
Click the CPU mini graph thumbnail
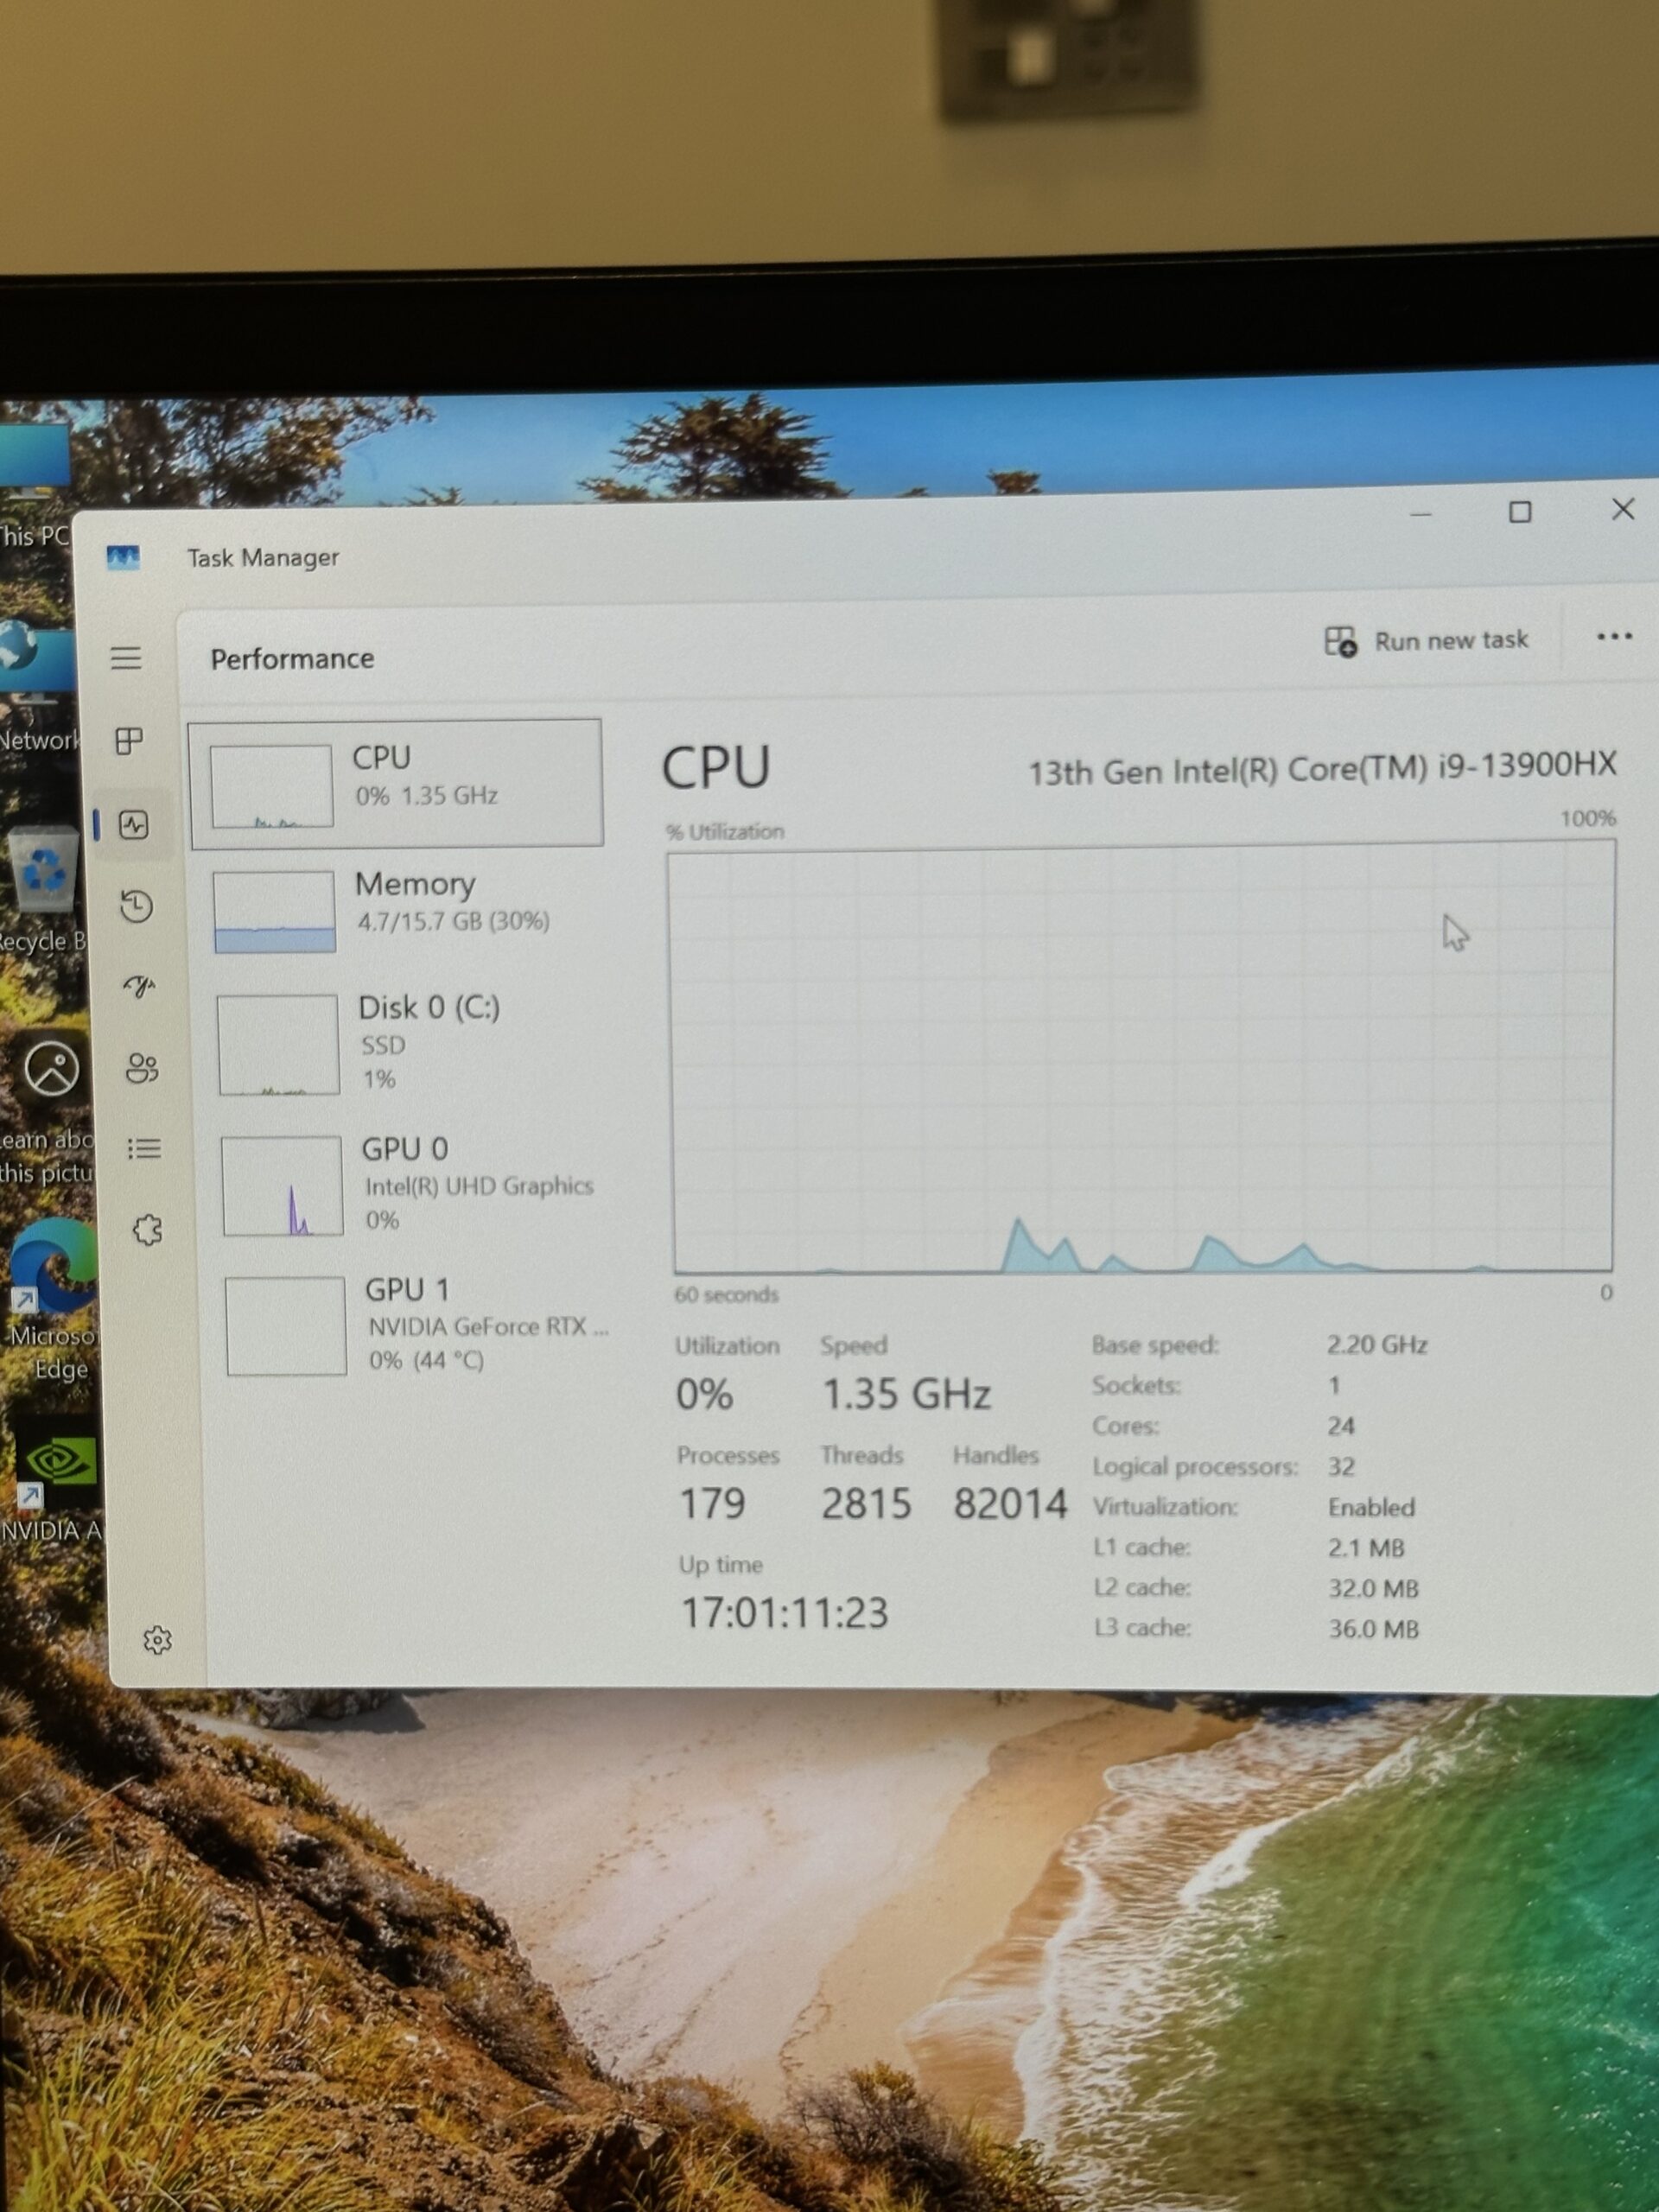coord(271,786)
